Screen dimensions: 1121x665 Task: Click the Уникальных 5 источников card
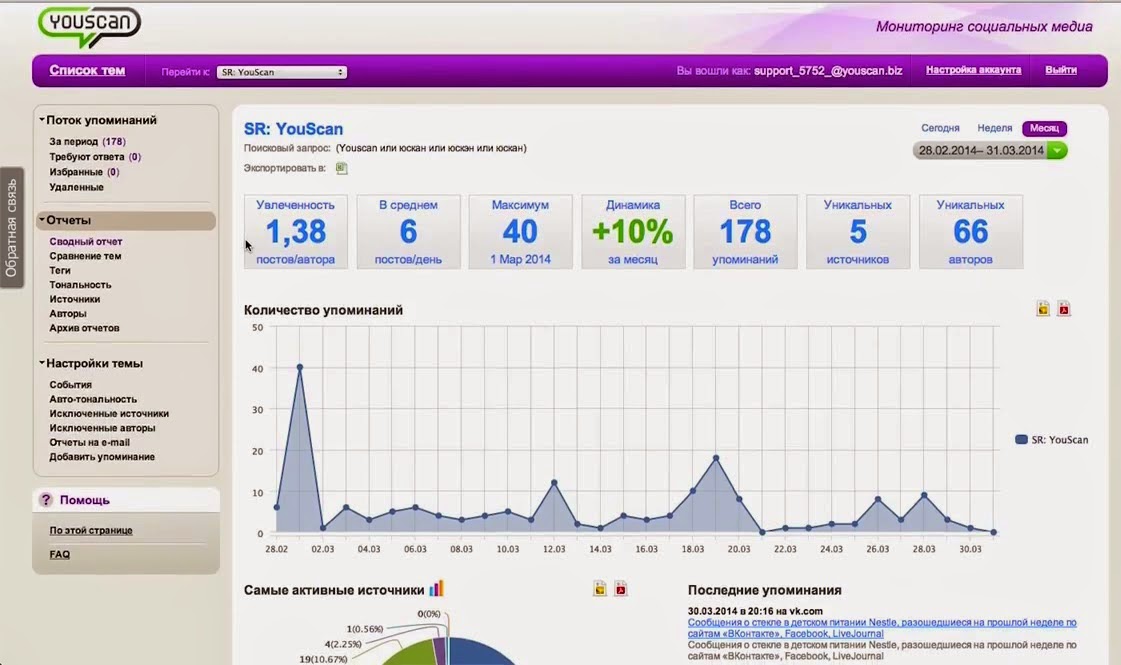click(x=858, y=232)
